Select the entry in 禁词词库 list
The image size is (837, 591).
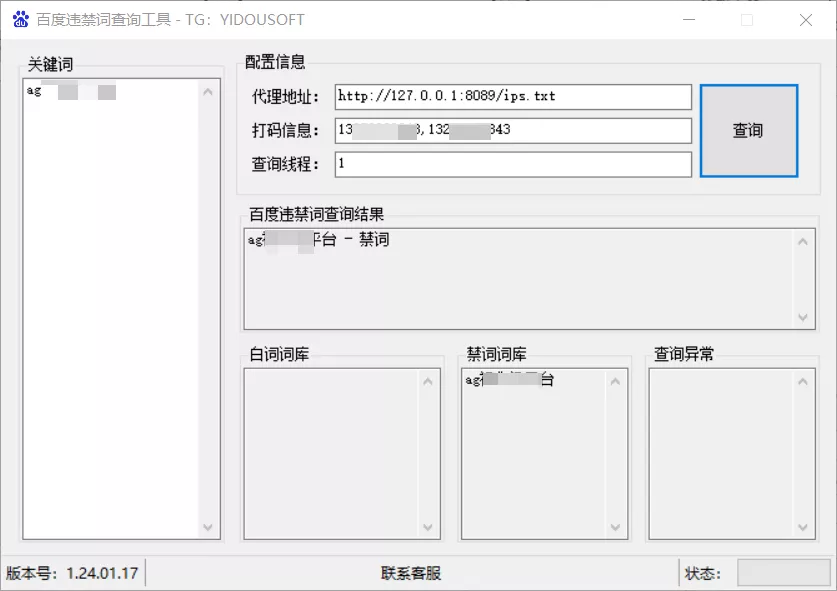pos(509,380)
